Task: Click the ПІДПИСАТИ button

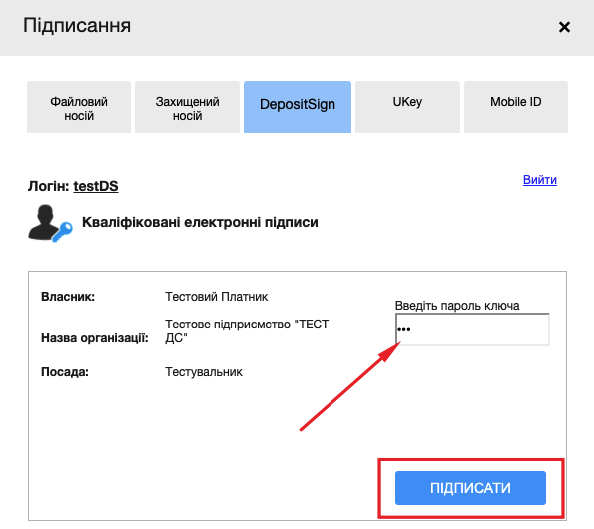Action: (x=470, y=488)
